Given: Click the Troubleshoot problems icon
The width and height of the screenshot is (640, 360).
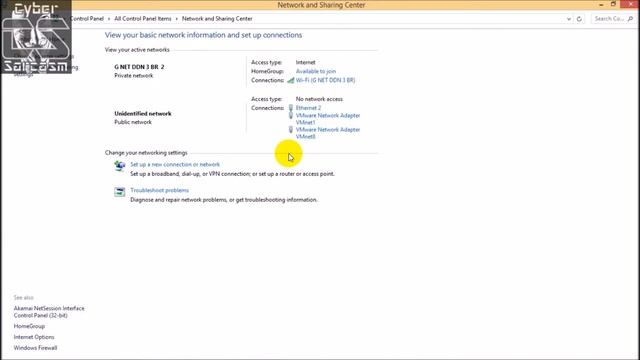Looking at the screenshot, I should (120, 192).
